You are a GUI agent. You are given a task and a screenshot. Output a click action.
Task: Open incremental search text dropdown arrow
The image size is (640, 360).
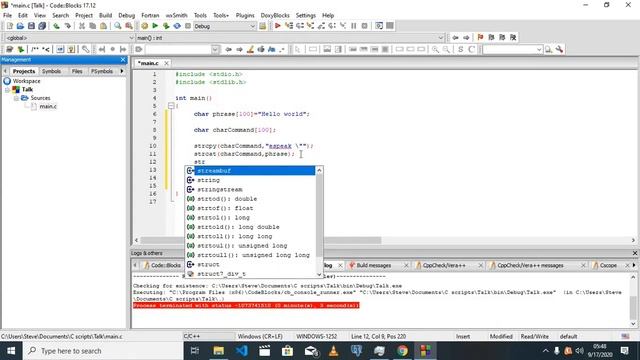click(215, 49)
